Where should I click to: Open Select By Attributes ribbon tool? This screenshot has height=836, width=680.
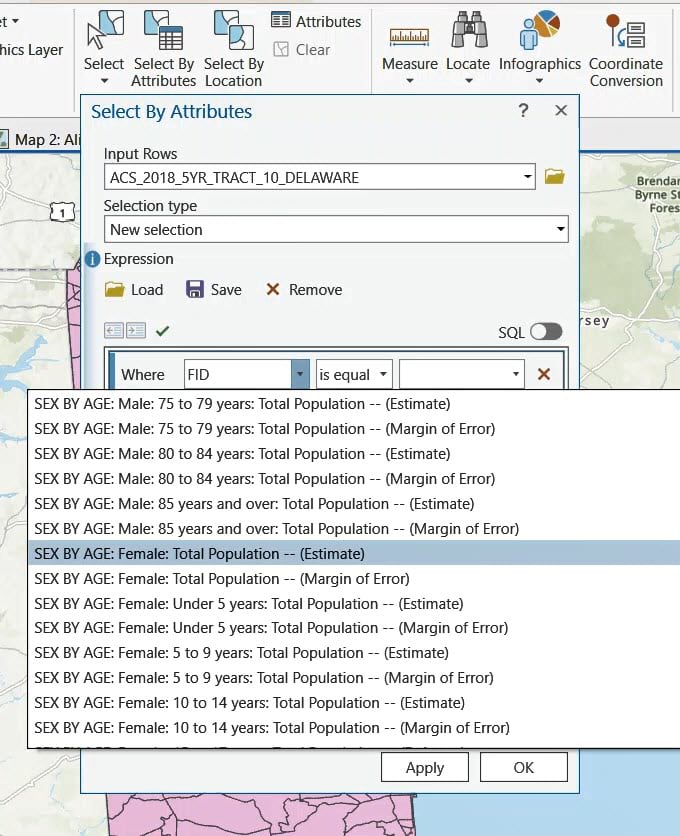pos(164,49)
